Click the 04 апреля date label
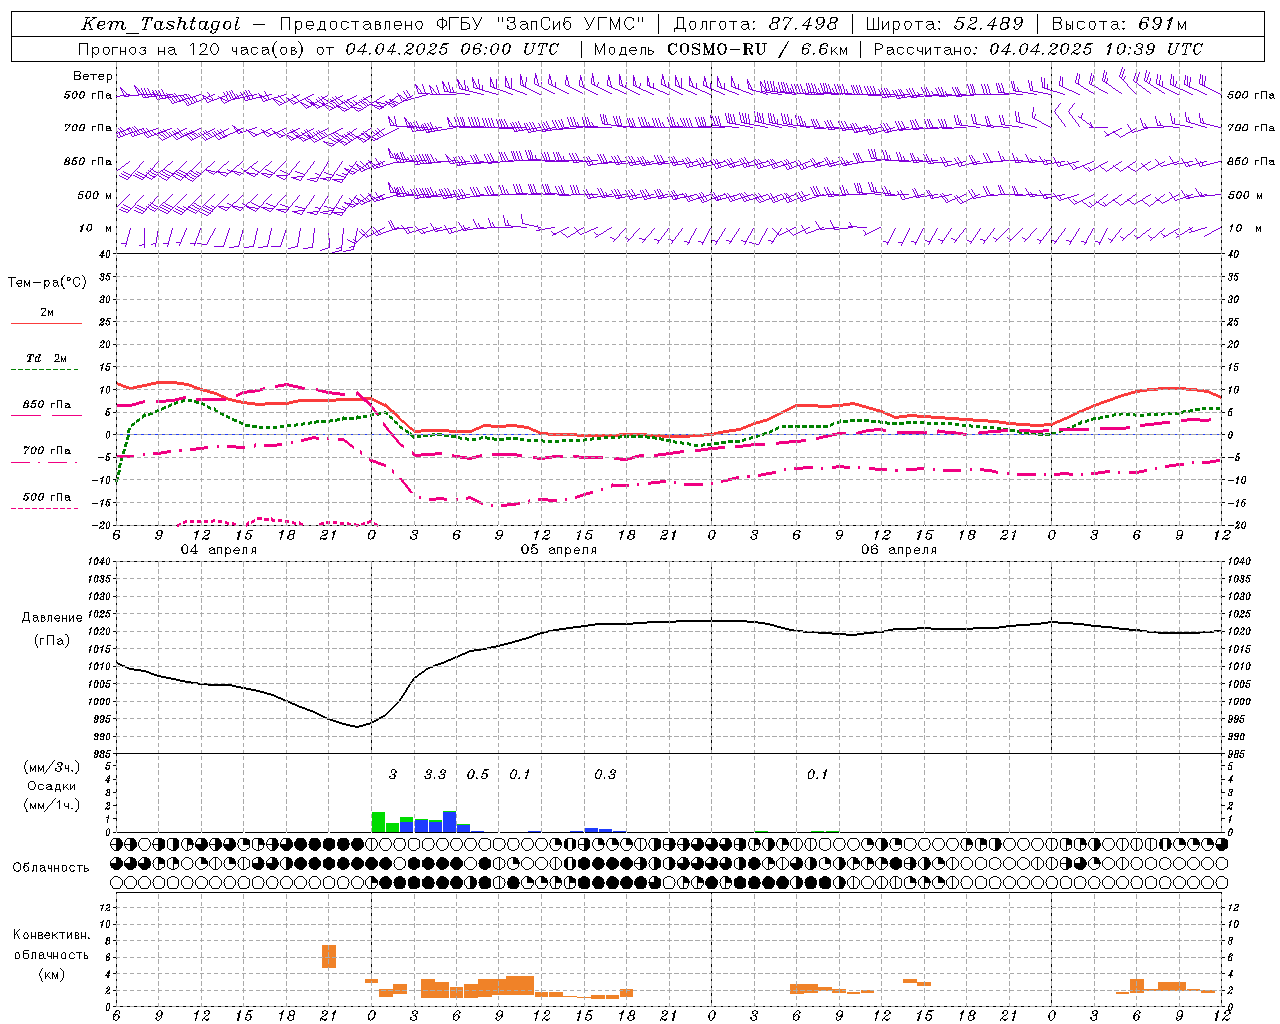The image size is (1280, 1024). tap(218, 550)
